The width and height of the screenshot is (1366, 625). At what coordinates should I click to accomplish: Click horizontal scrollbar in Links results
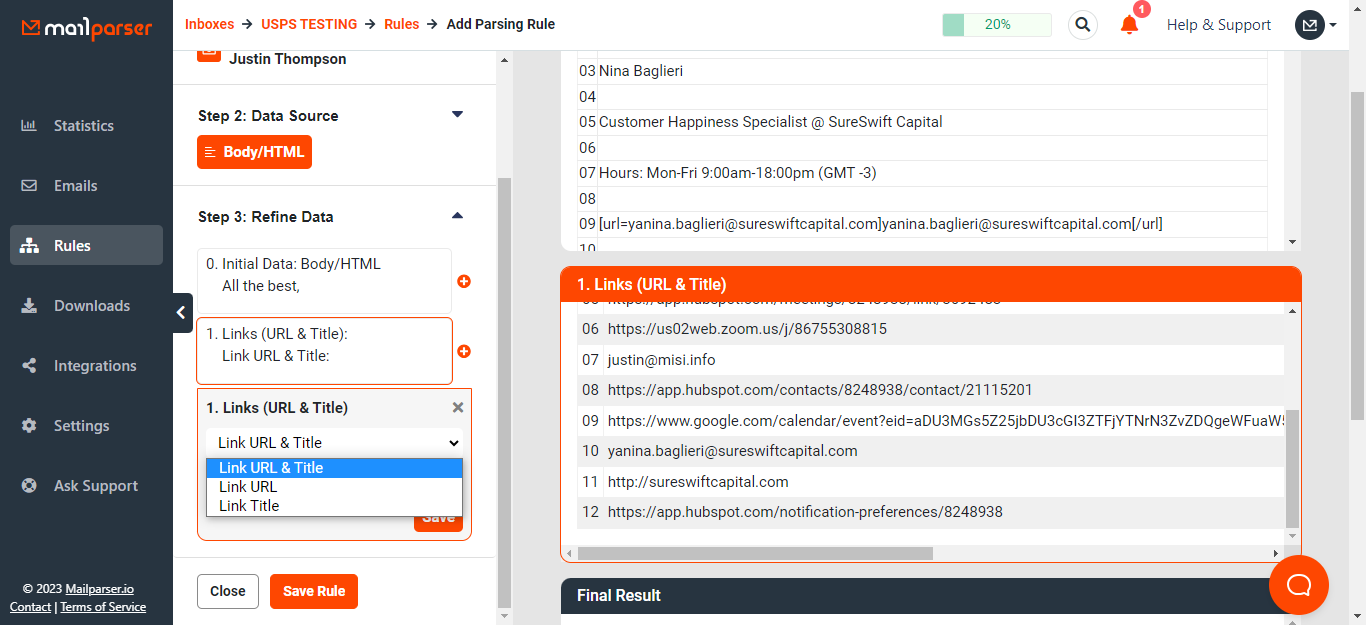(x=755, y=553)
